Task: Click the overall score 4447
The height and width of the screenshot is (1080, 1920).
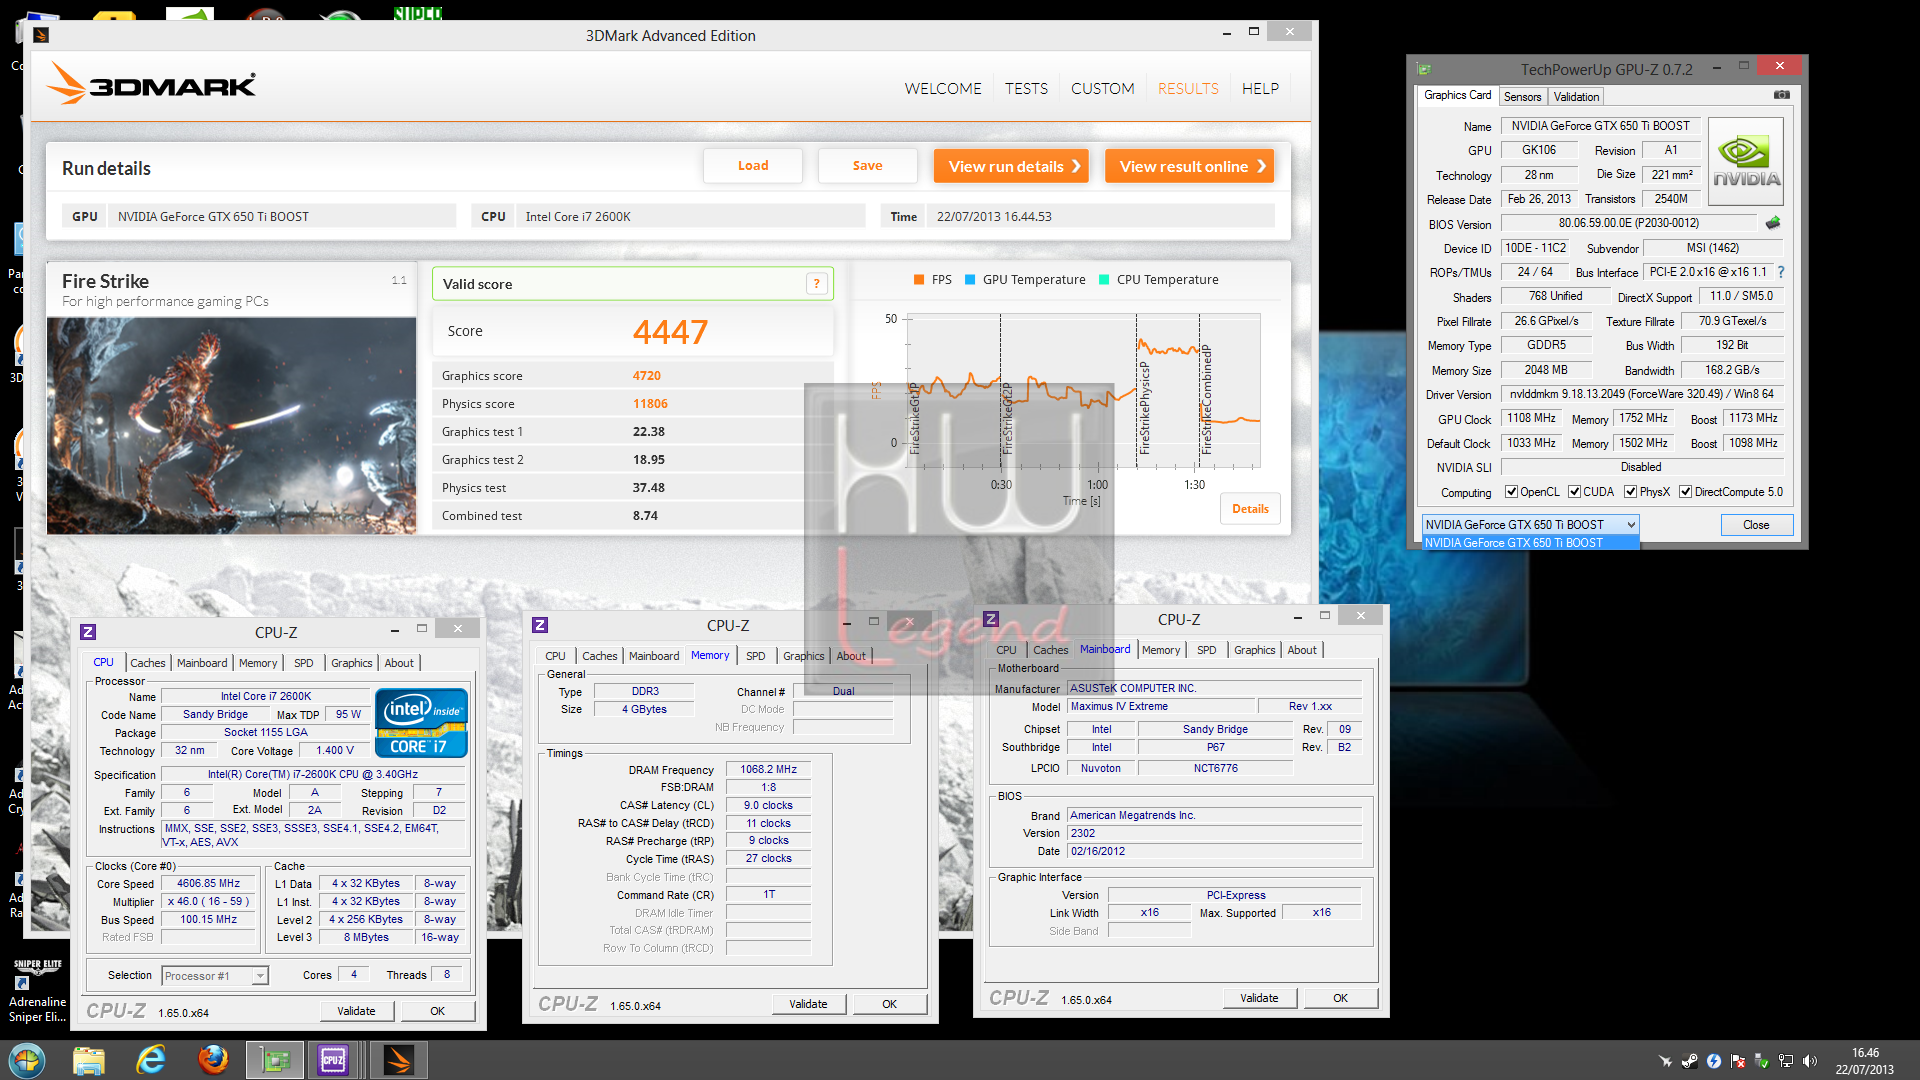Action: pyautogui.click(x=670, y=332)
